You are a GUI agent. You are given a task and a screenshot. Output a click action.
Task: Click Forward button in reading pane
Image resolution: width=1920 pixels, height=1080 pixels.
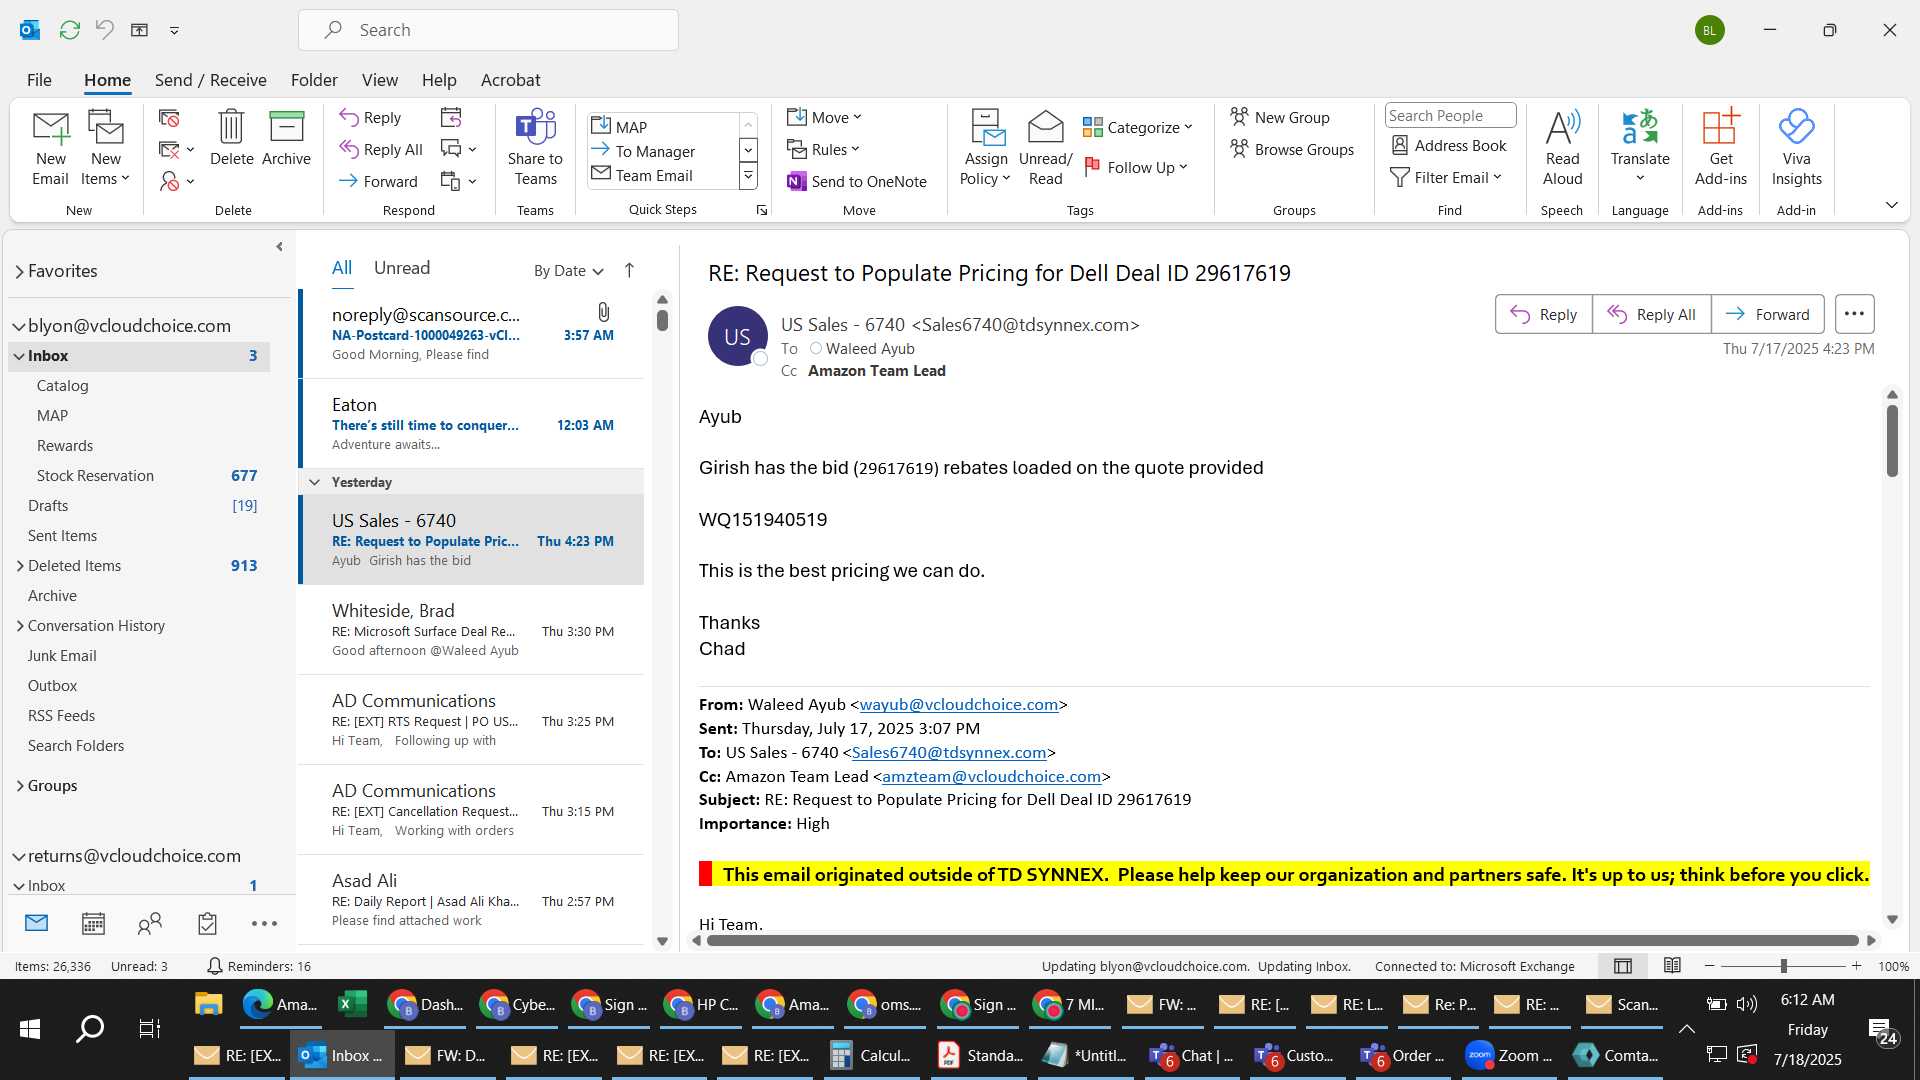coord(1767,314)
